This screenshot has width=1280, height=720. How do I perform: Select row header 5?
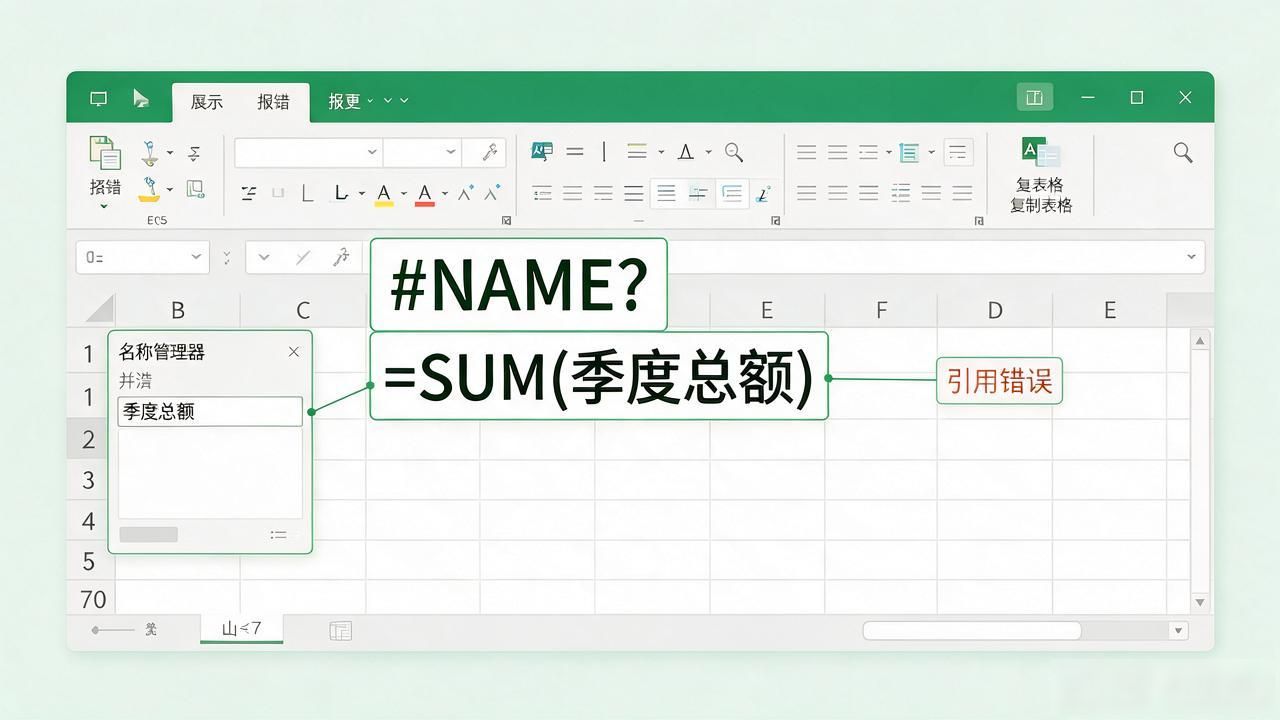pos(89,561)
